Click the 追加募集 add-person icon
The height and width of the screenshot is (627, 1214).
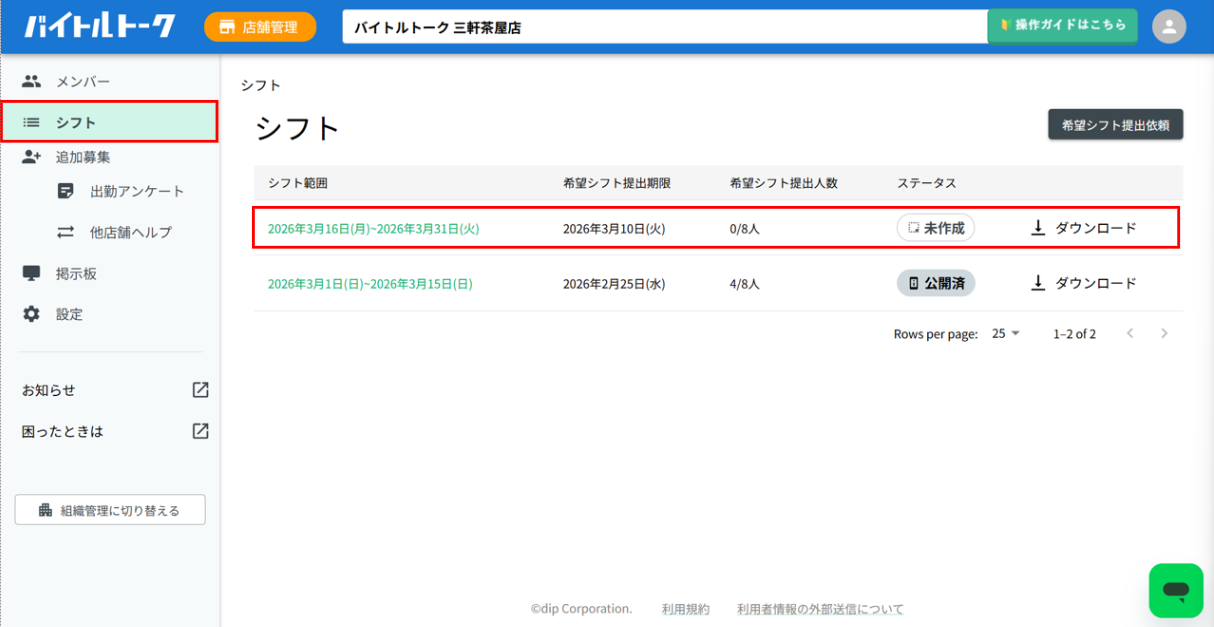pyautogui.click(x=32, y=157)
